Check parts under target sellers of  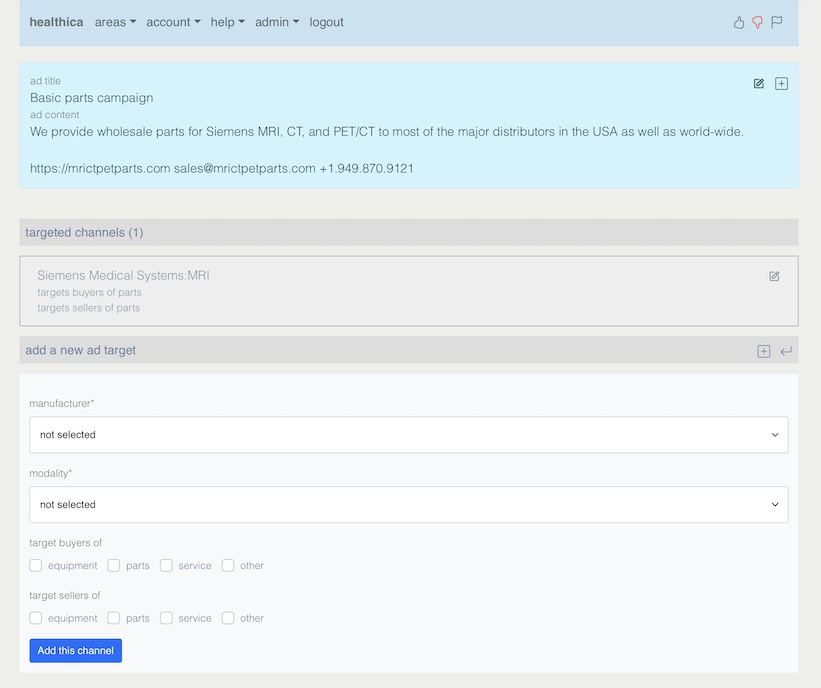114,618
